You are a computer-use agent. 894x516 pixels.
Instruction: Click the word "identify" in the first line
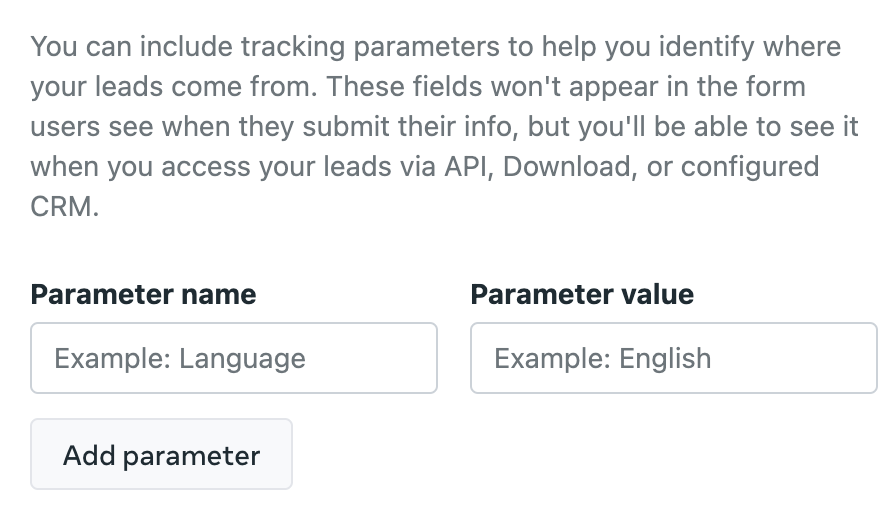[x=706, y=47]
